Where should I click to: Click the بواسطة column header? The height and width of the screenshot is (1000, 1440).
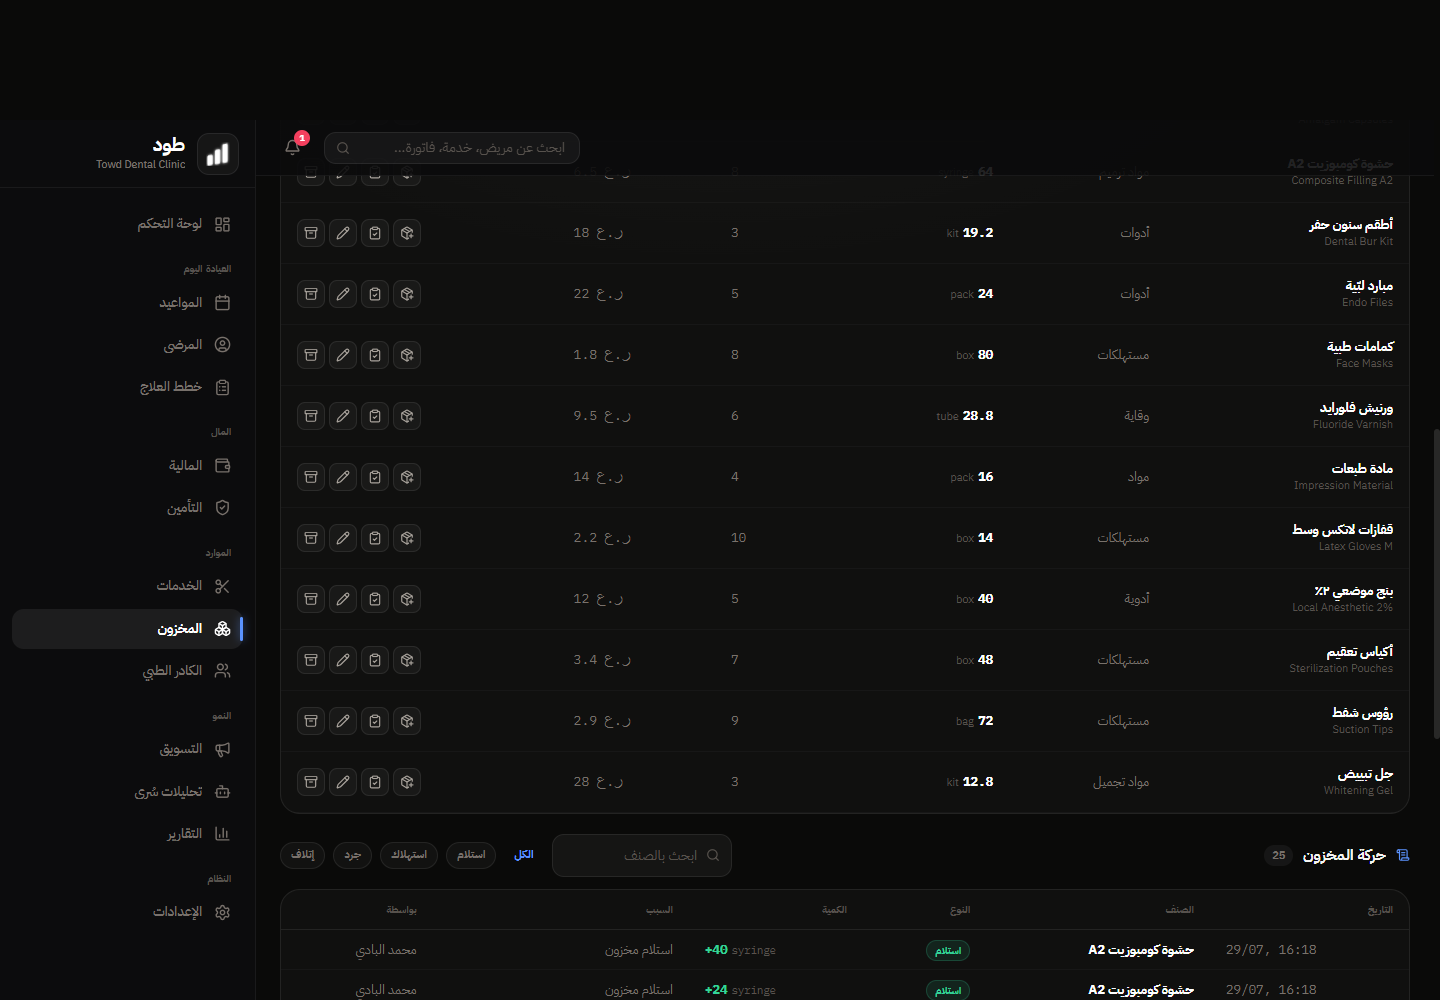click(402, 910)
